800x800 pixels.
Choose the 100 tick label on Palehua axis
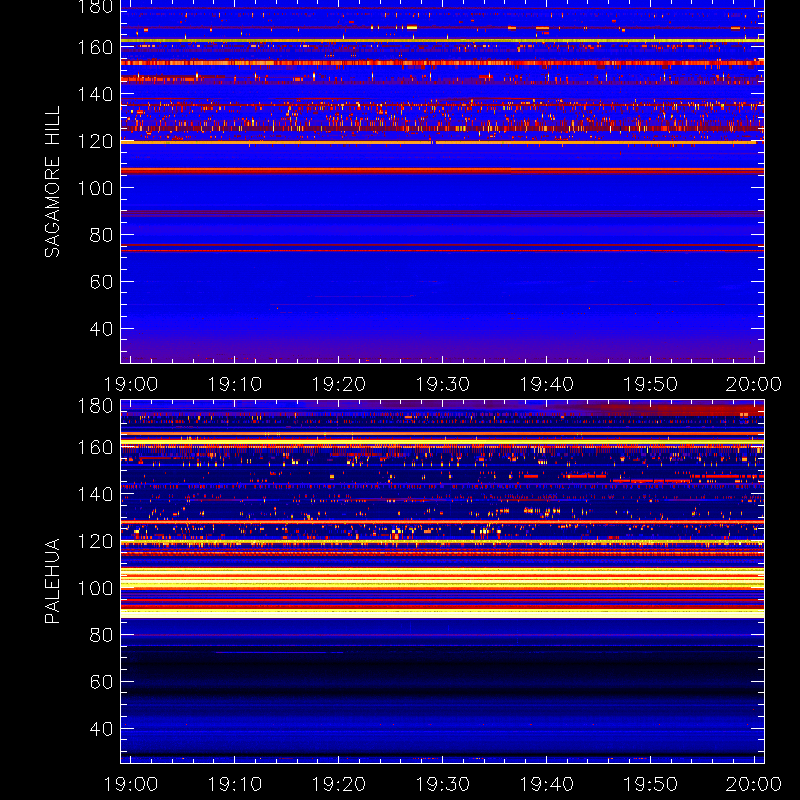click(95, 588)
